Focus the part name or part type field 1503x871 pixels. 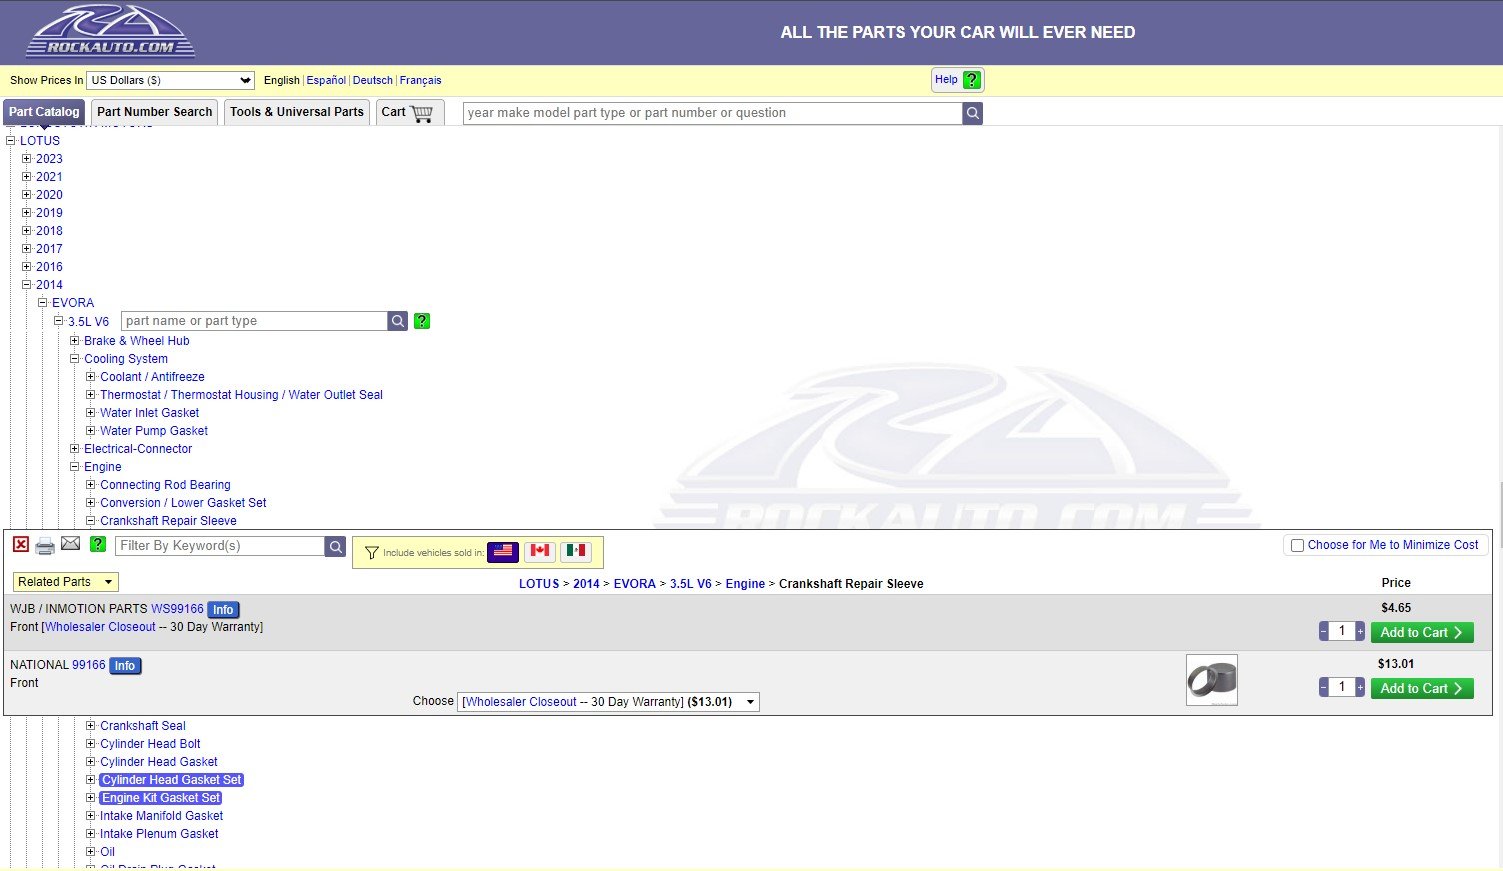tap(254, 321)
